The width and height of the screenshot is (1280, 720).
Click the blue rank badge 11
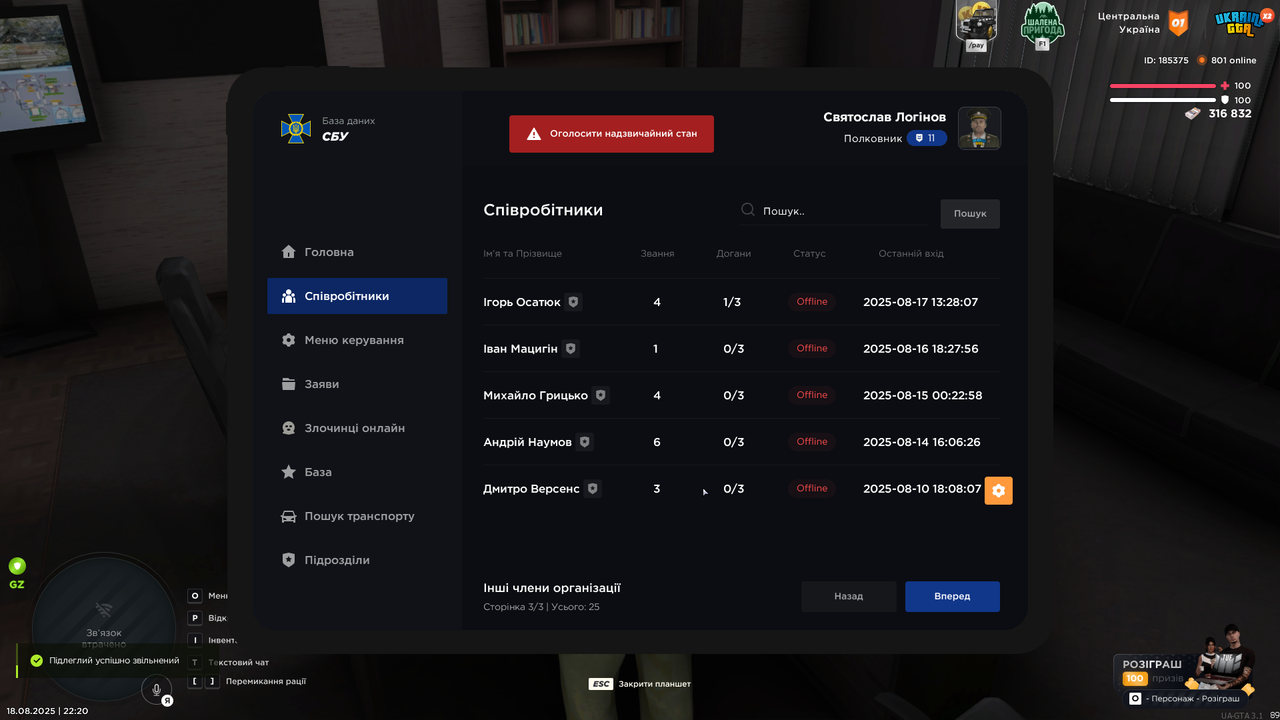point(926,138)
